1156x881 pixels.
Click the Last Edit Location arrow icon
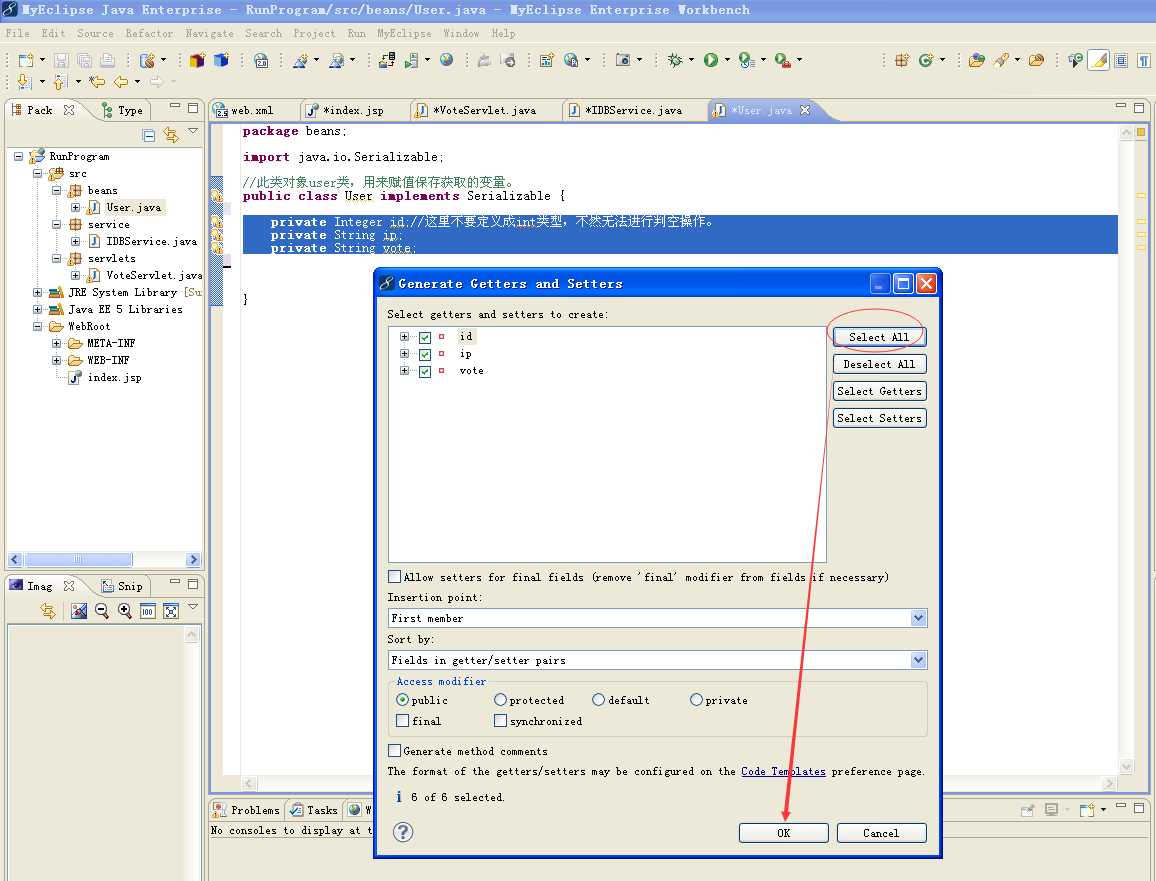pyautogui.click(x=97, y=82)
